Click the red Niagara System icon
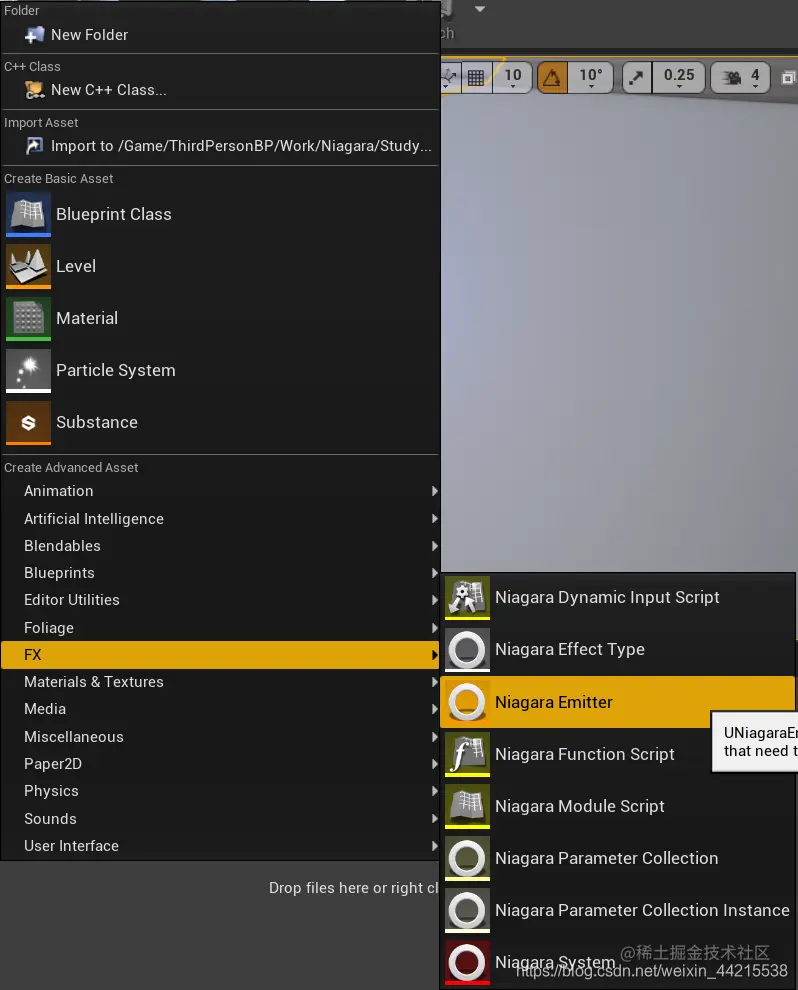Viewport: 798px width, 990px height. coord(467,963)
